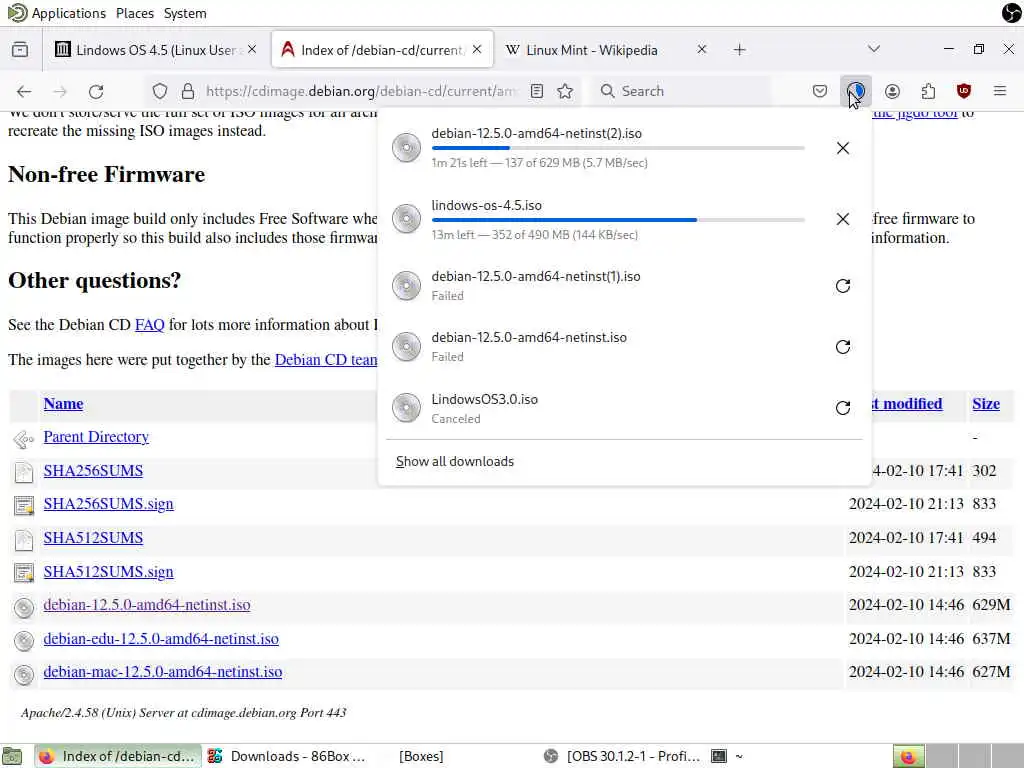Select the Firefox workspace thumbnail in switcher
This screenshot has height=768, width=1024.
[908, 756]
